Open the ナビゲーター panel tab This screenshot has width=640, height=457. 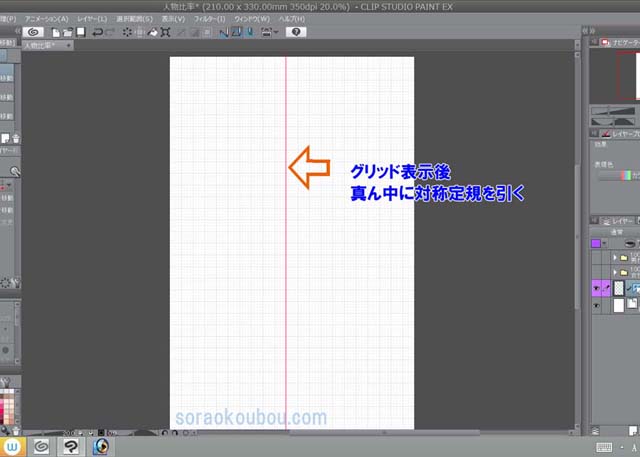coord(620,42)
